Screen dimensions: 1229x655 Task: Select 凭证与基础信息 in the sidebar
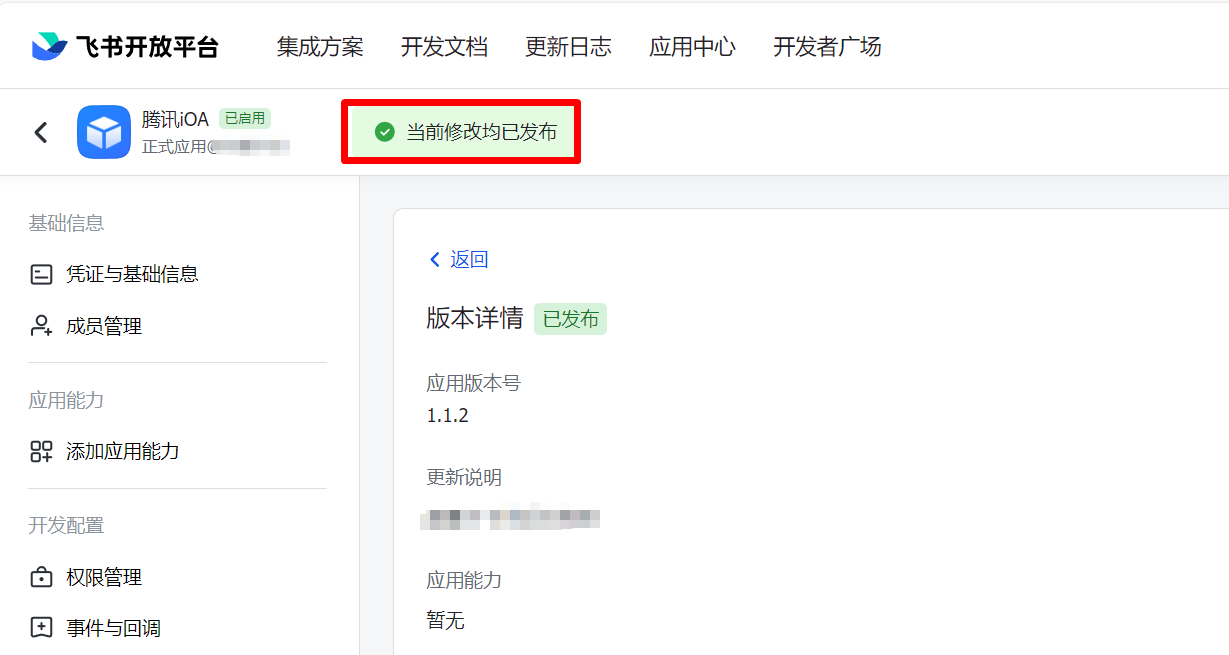click(x=132, y=274)
